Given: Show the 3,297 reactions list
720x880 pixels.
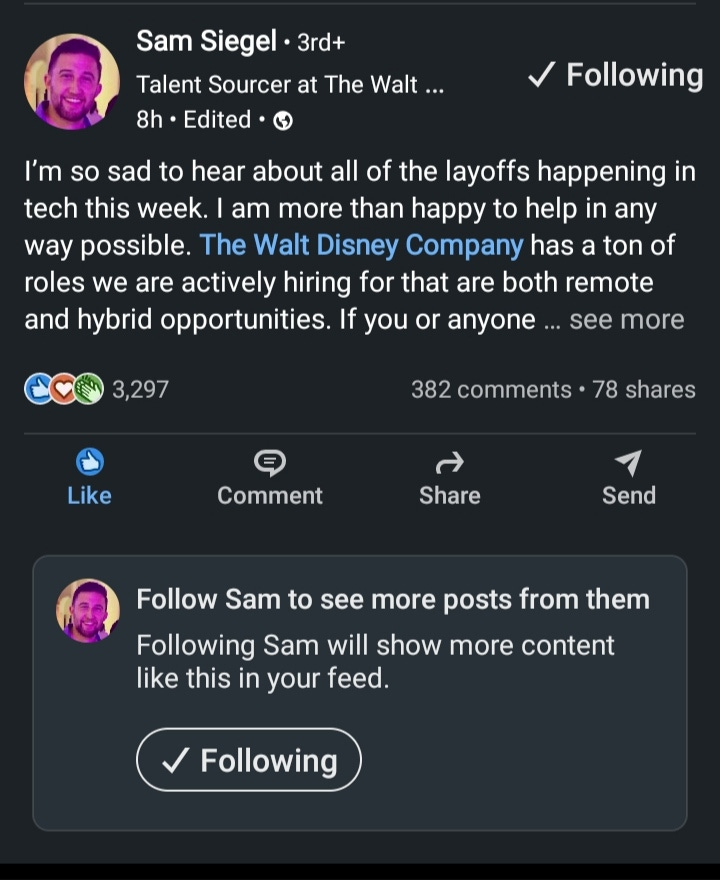Looking at the screenshot, I should coord(140,389).
